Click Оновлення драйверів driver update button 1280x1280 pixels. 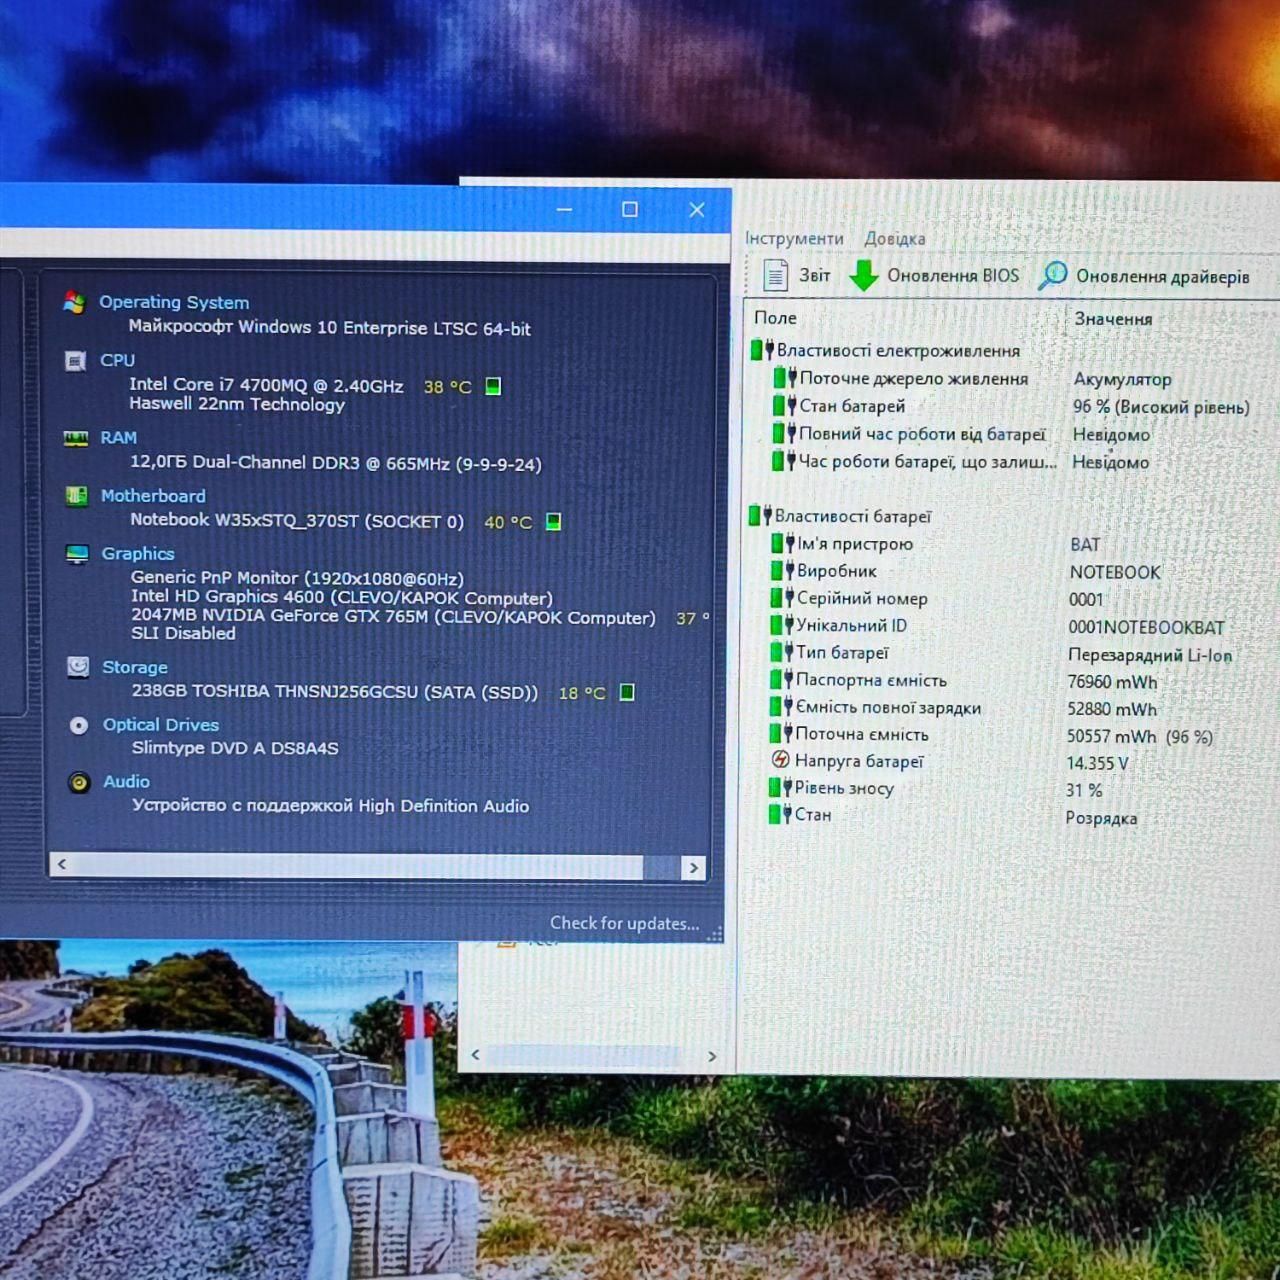click(x=1143, y=276)
